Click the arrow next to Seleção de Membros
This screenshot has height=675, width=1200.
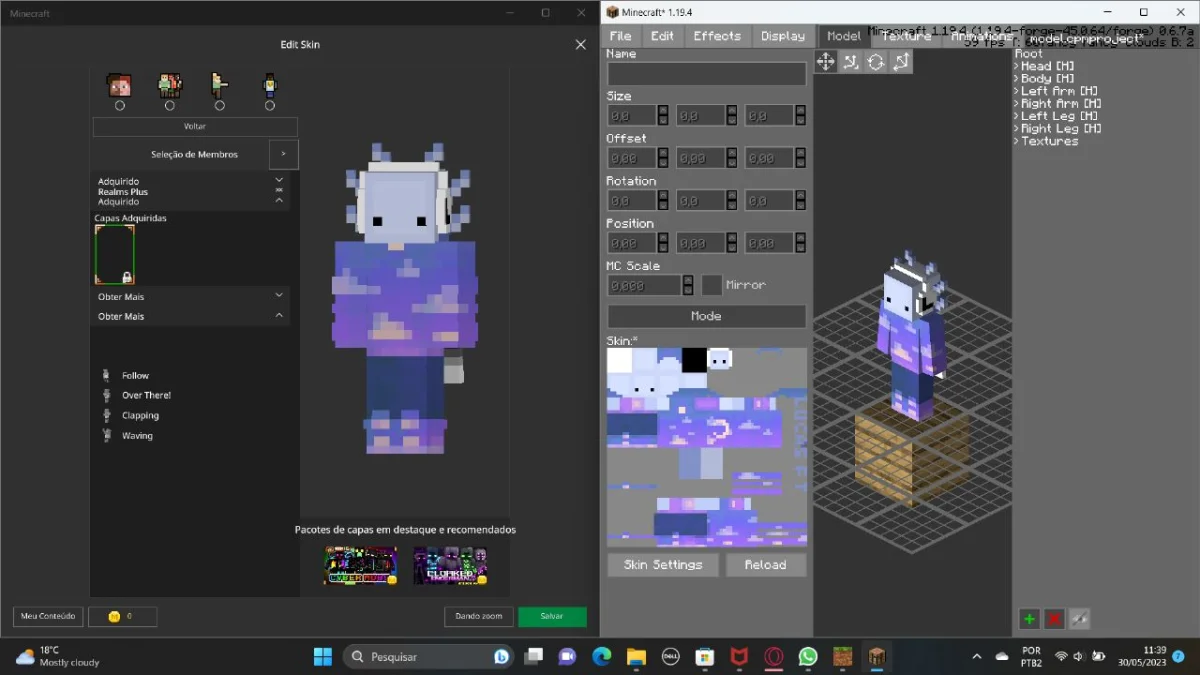coord(283,154)
